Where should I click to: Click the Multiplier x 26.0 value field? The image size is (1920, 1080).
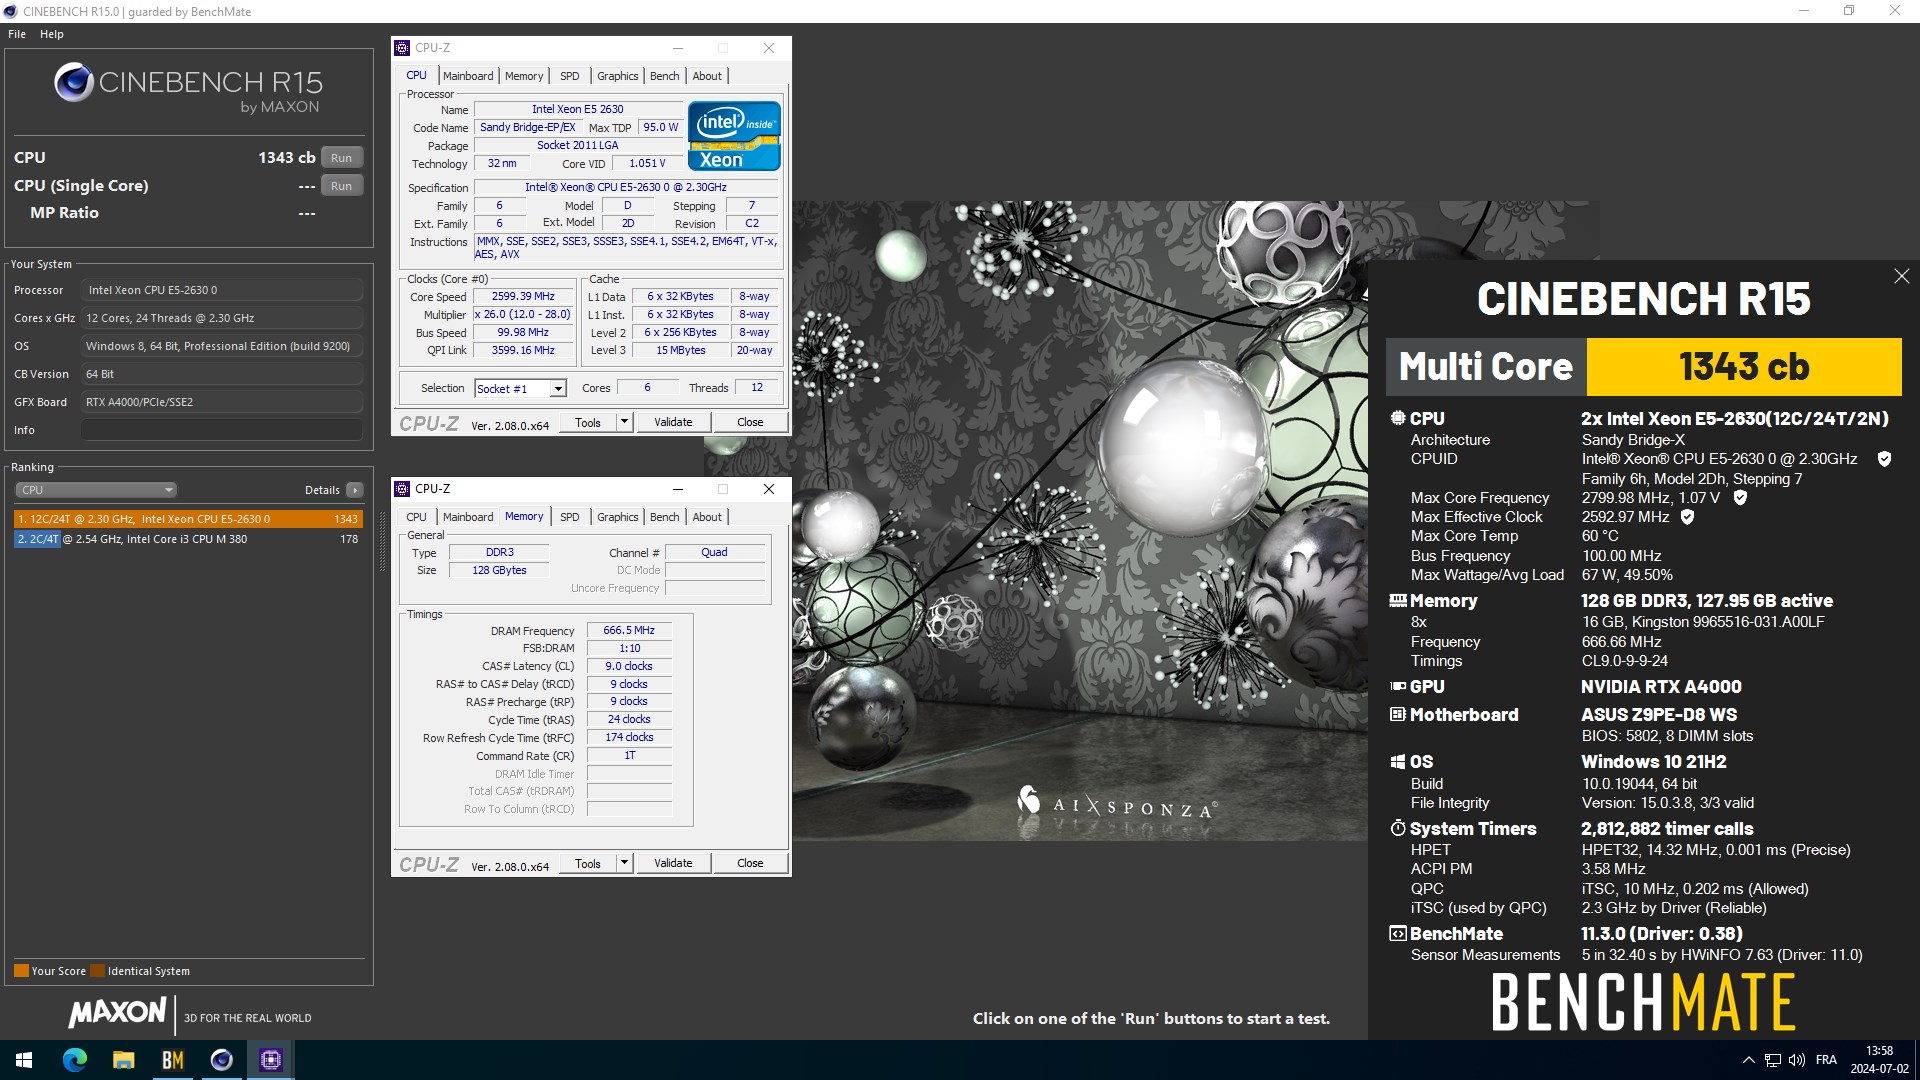coord(523,315)
